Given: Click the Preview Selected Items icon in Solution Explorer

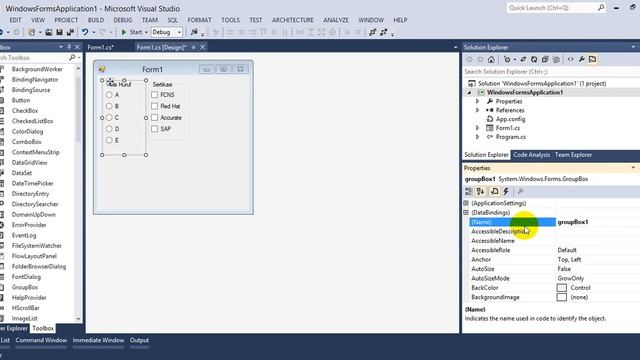Looking at the screenshot, I should click(593, 60).
